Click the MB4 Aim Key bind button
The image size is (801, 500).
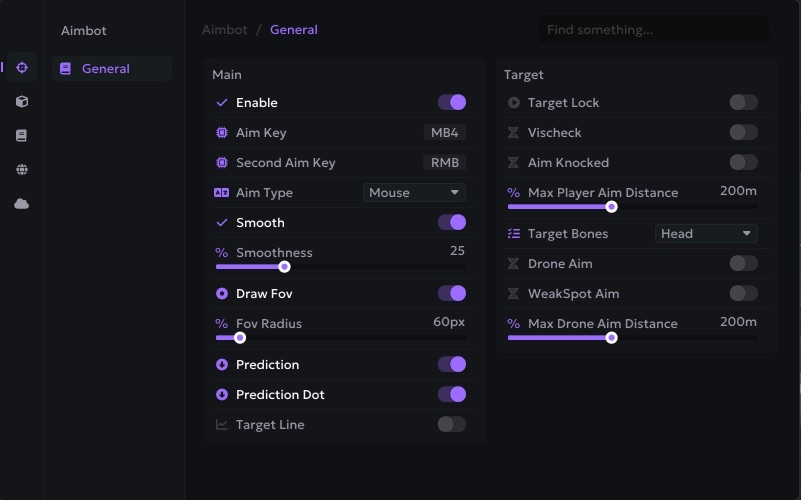click(444, 133)
